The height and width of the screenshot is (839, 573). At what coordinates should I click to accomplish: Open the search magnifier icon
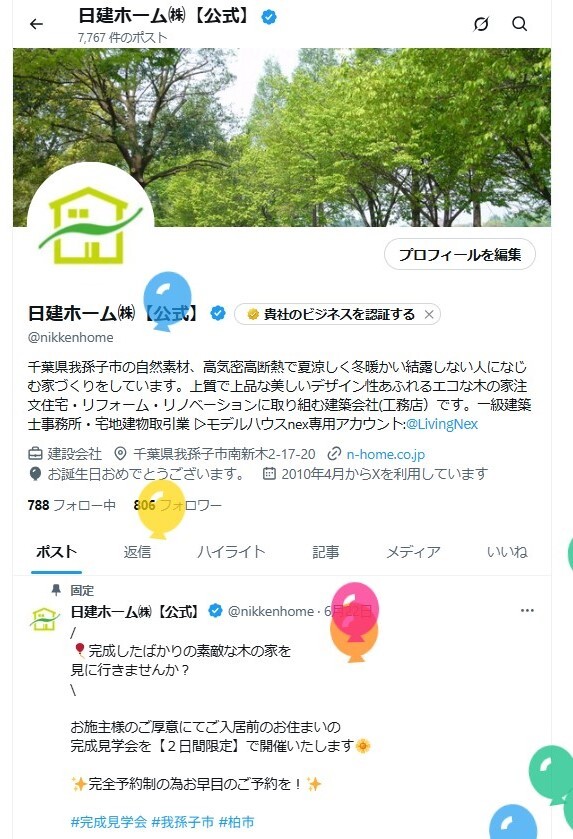tap(519, 24)
